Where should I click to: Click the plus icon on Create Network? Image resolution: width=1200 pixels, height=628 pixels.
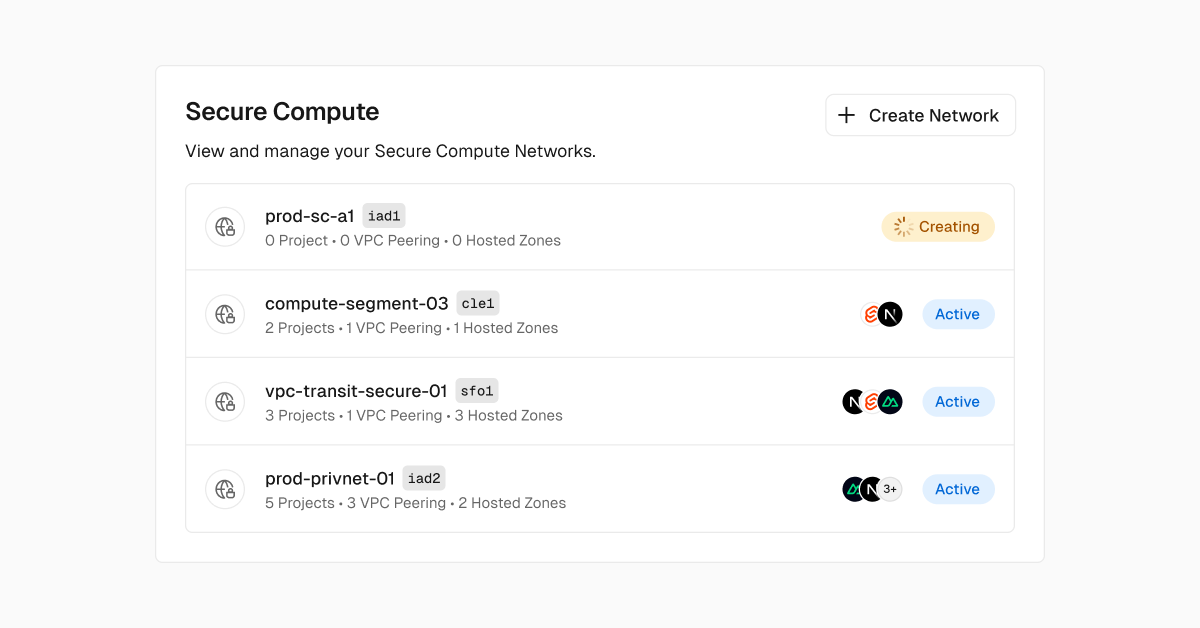(848, 114)
